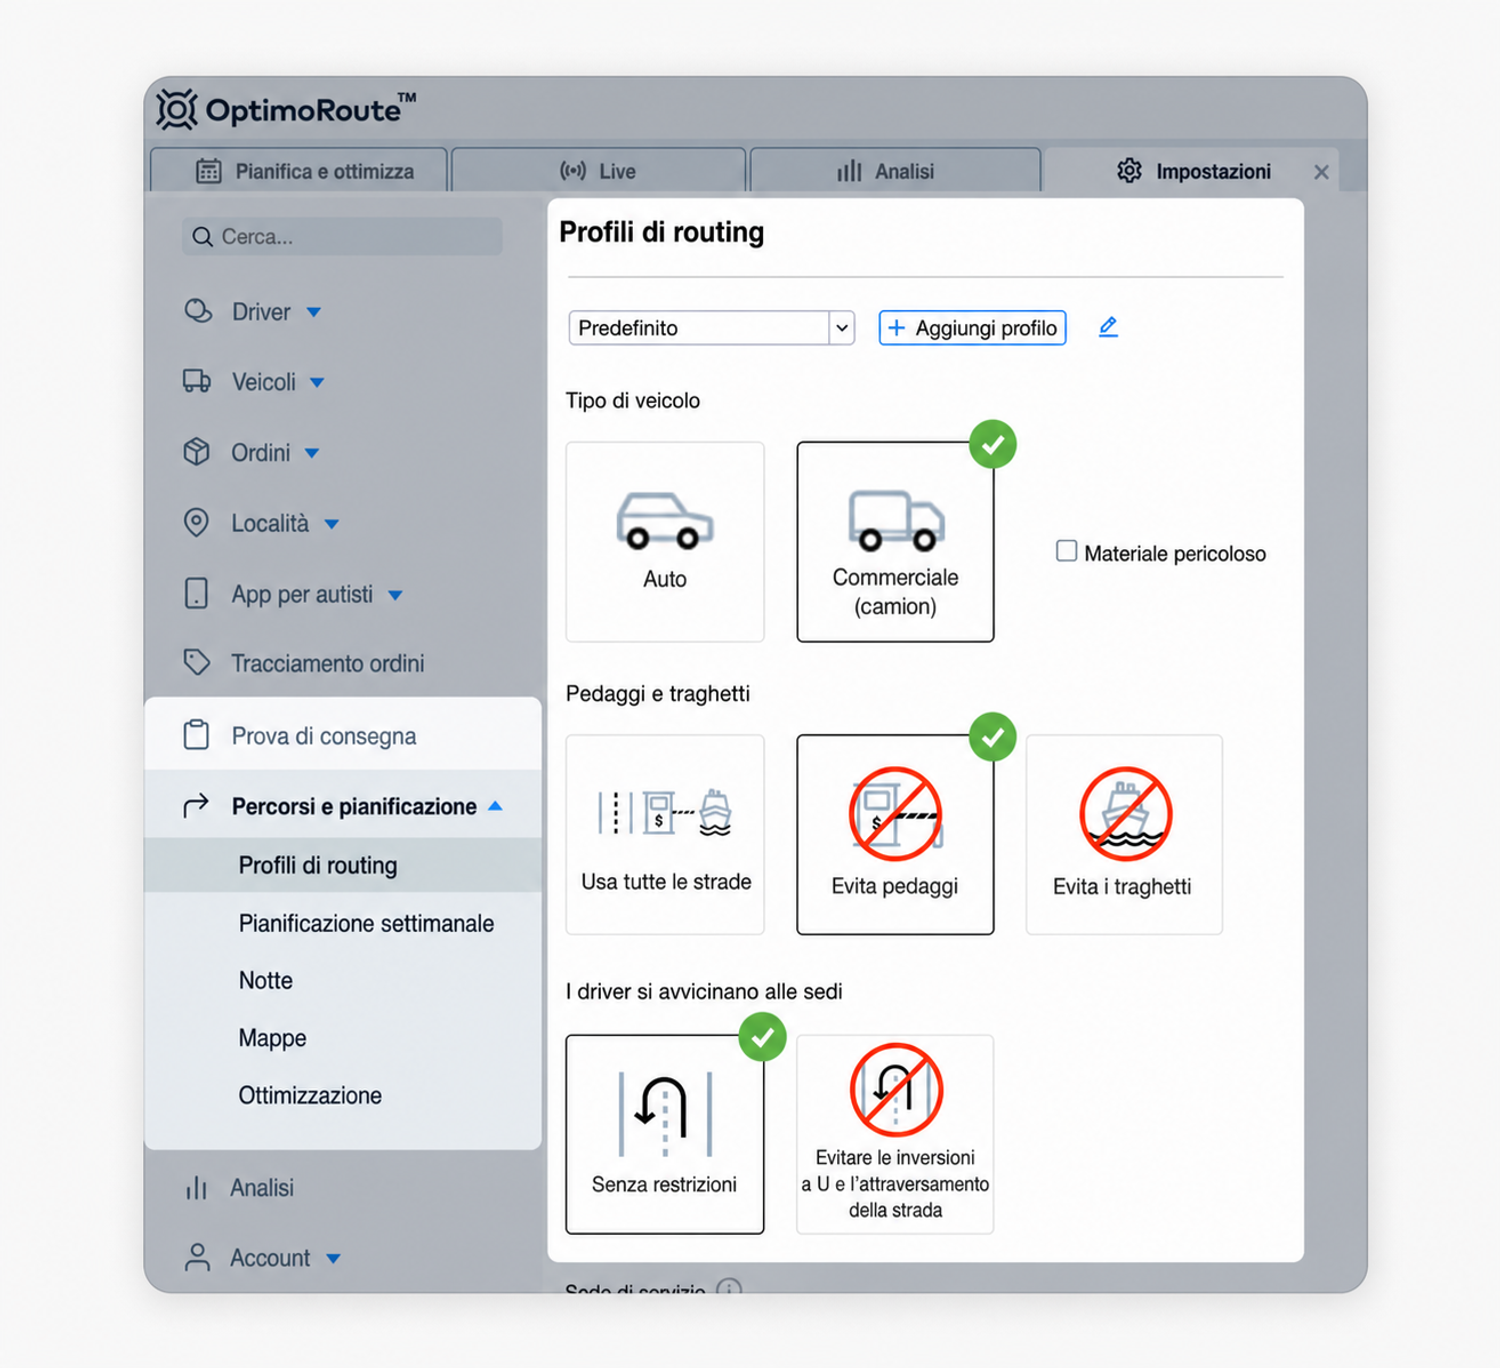Click the pencil edit profile icon
Image resolution: width=1500 pixels, height=1368 pixels.
click(x=1108, y=327)
